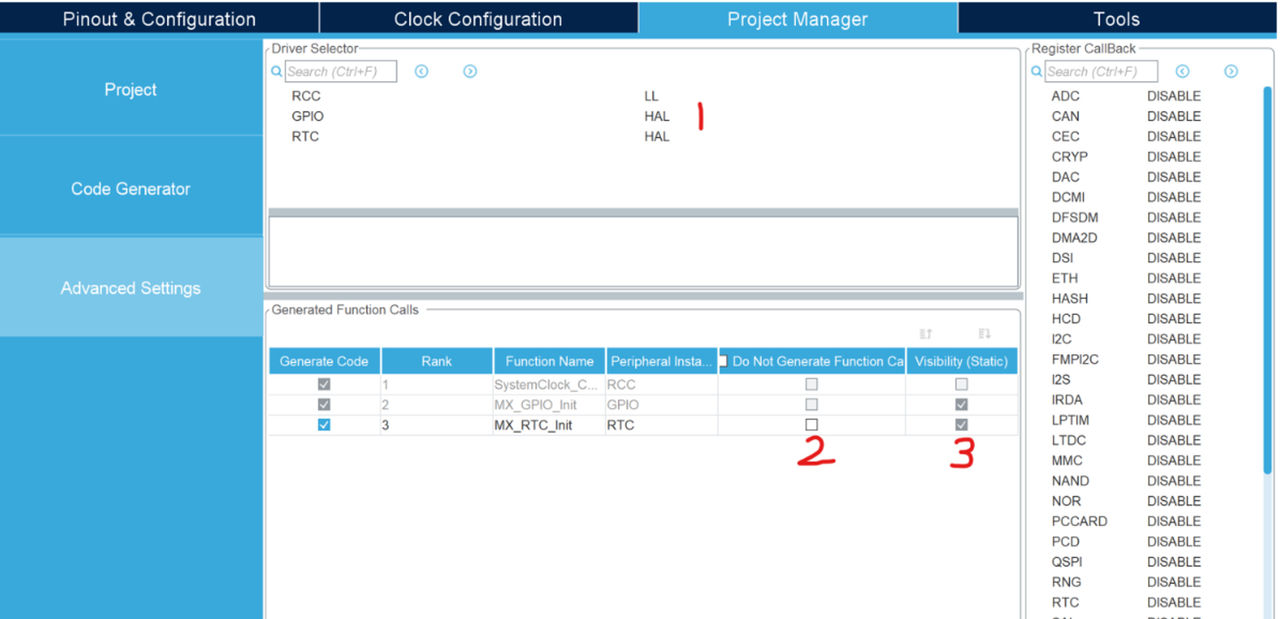This screenshot has width=1280, height=619.
Task: Open the LL driver dropdown for RCC
Action: (651, 96)
